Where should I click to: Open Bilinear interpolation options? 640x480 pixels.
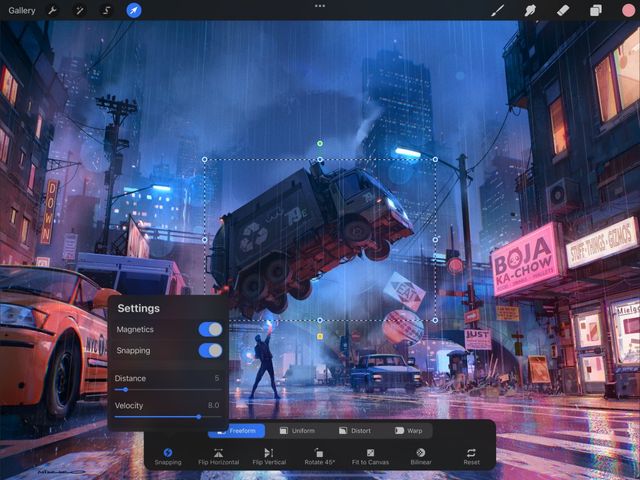(x=421, y=457)
